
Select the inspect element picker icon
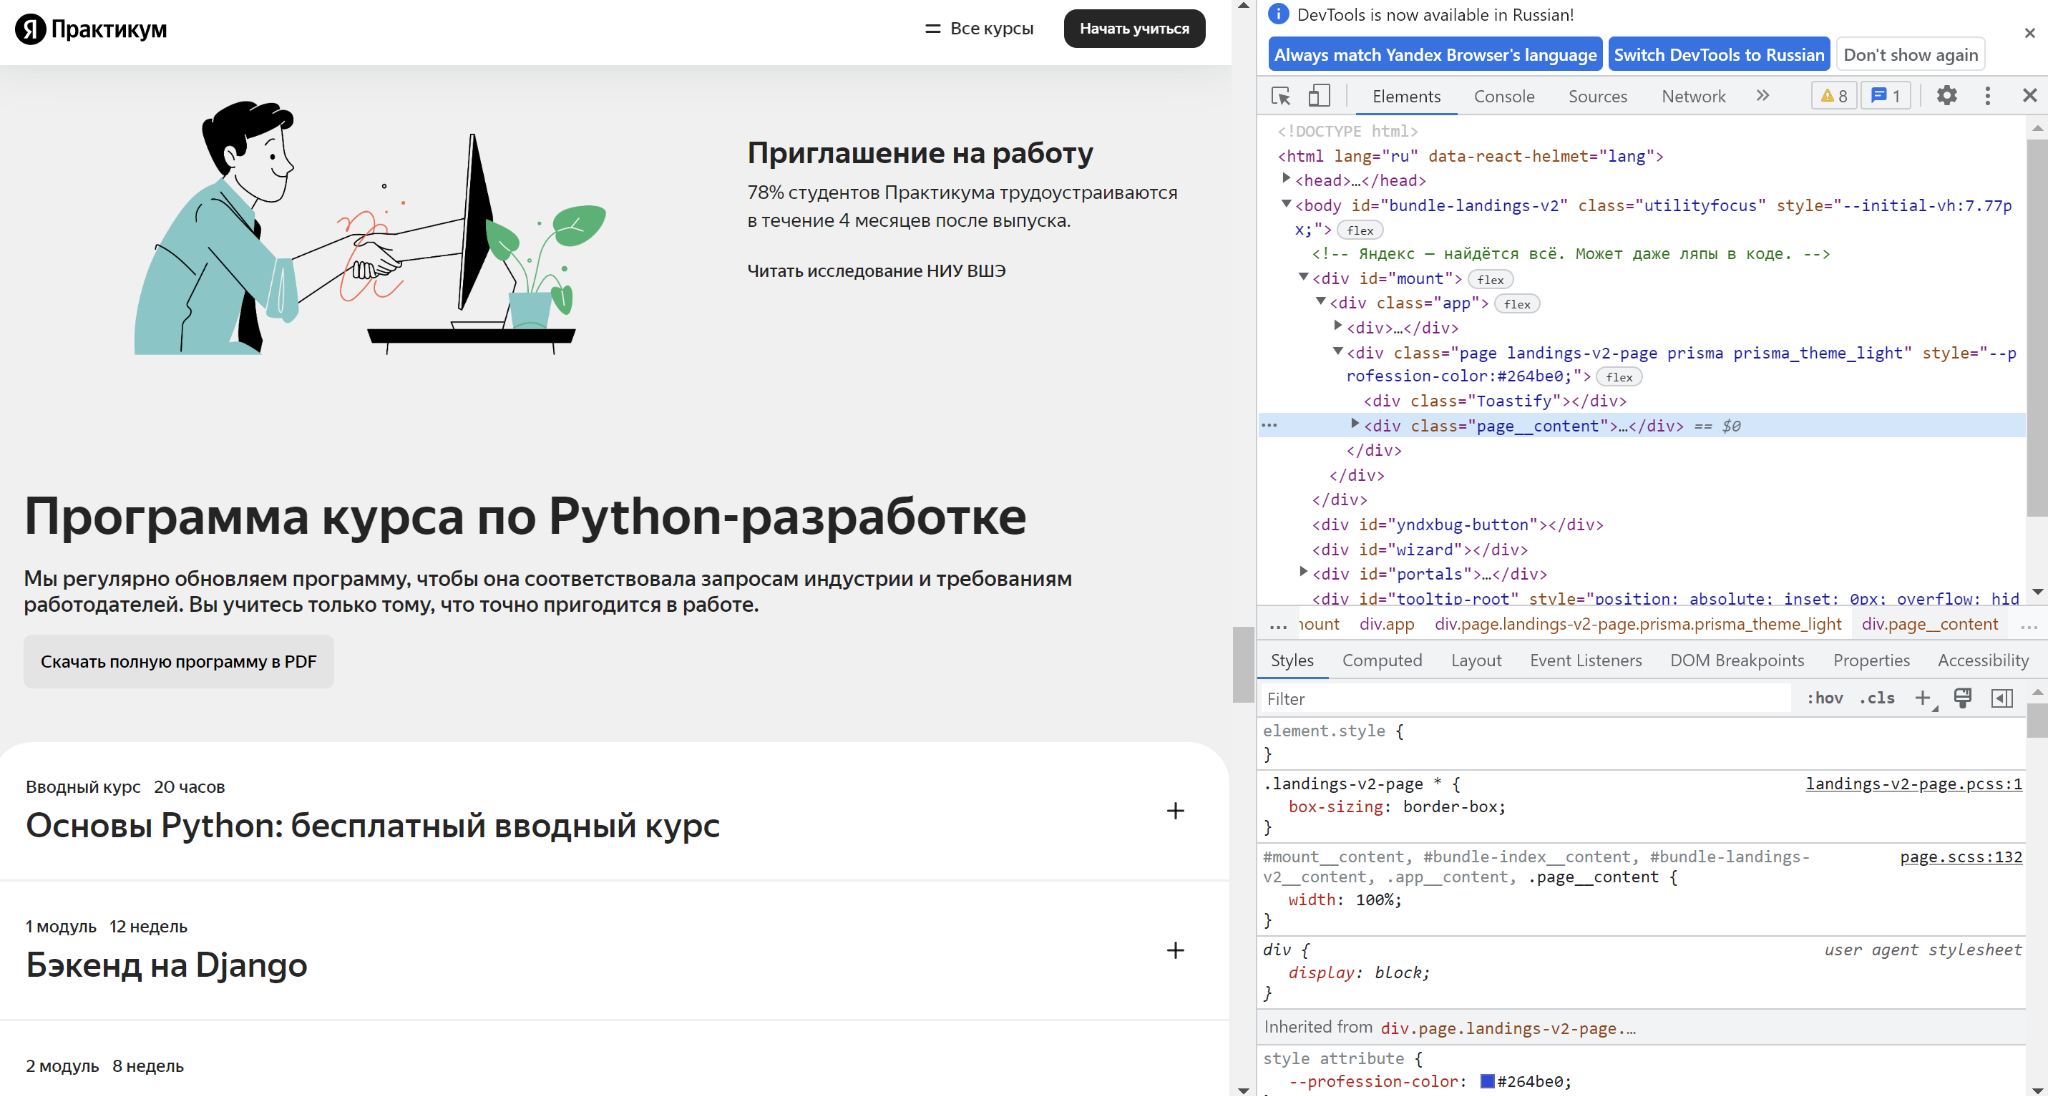click(x=1281, y=96)
